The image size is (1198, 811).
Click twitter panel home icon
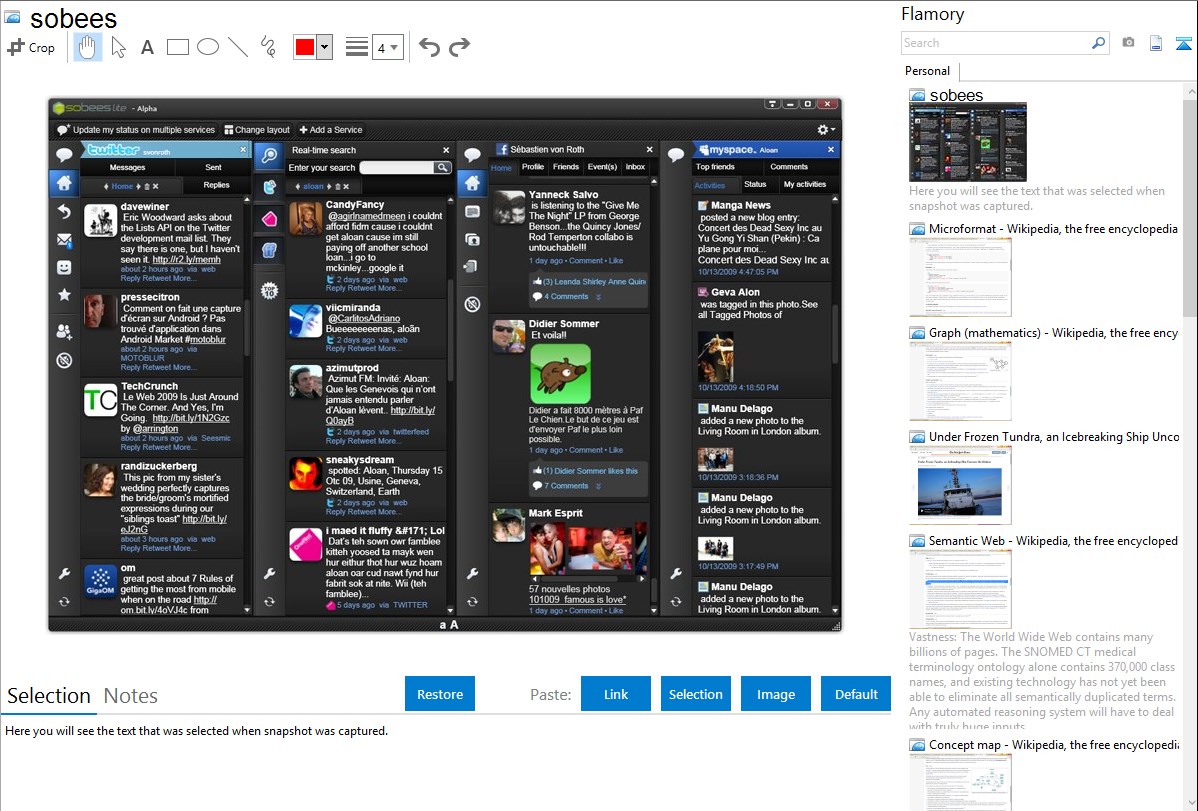click(64, 183)
